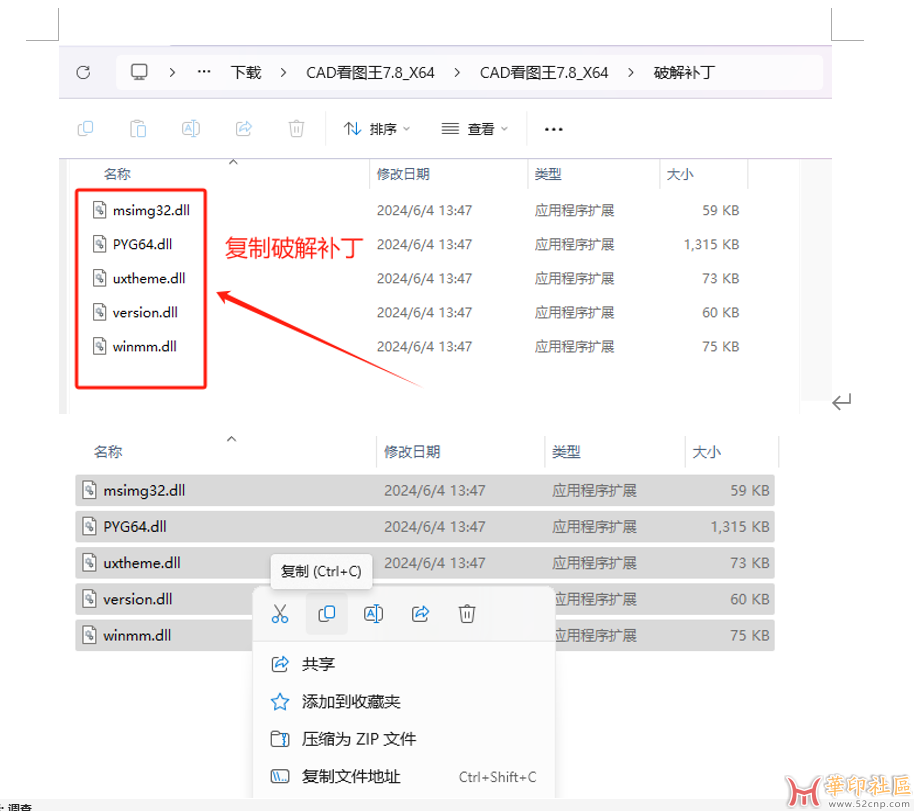Viewport: 914px width, 811px height.
Task: Click the Share arrow icon in context menu strip
Action: point(420,614)
